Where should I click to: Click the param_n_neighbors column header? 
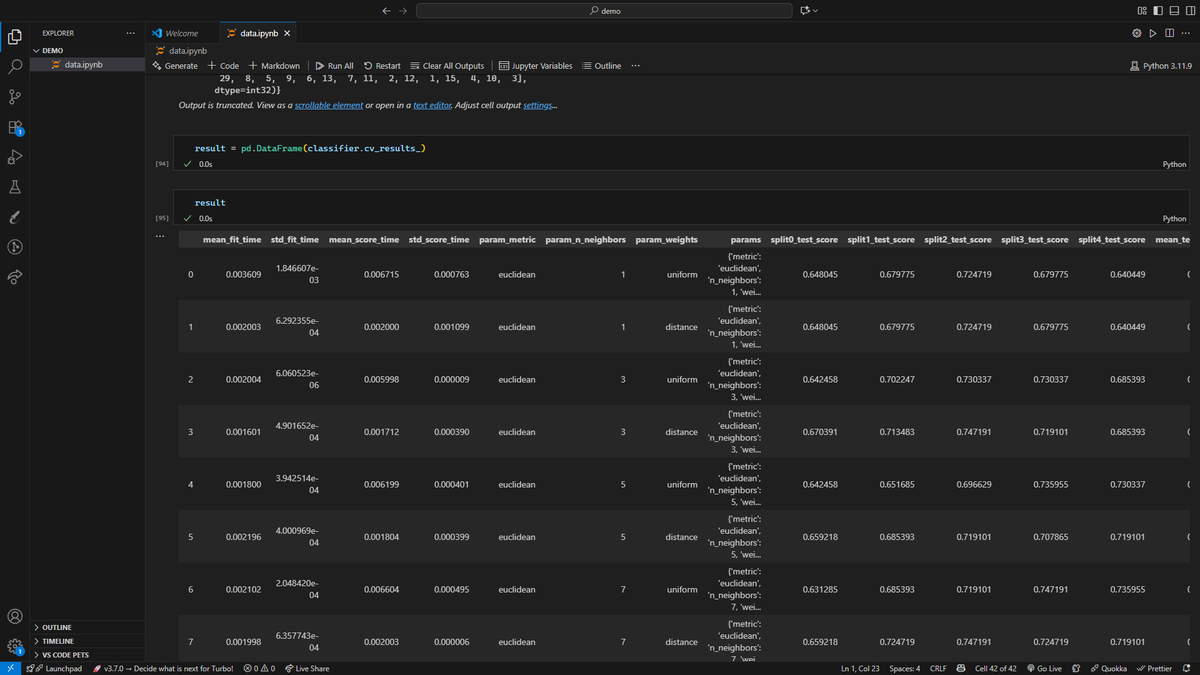[586, 240]
